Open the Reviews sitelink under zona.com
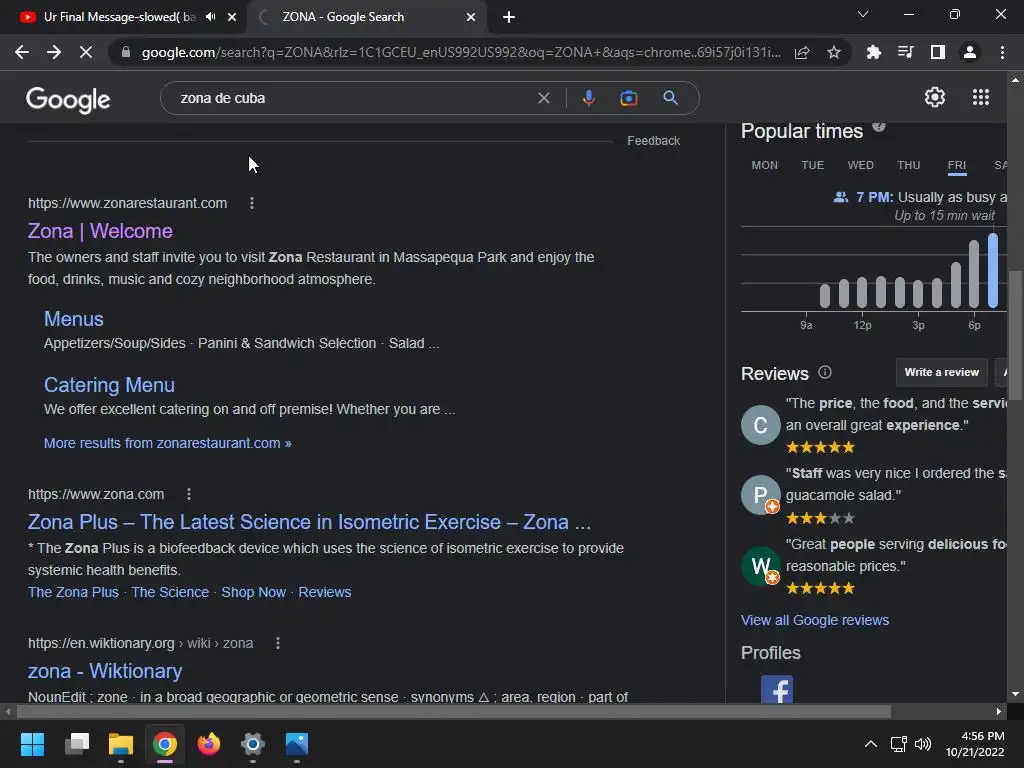The width and height of the screenshot is (1024, 768). pos(325,592)
